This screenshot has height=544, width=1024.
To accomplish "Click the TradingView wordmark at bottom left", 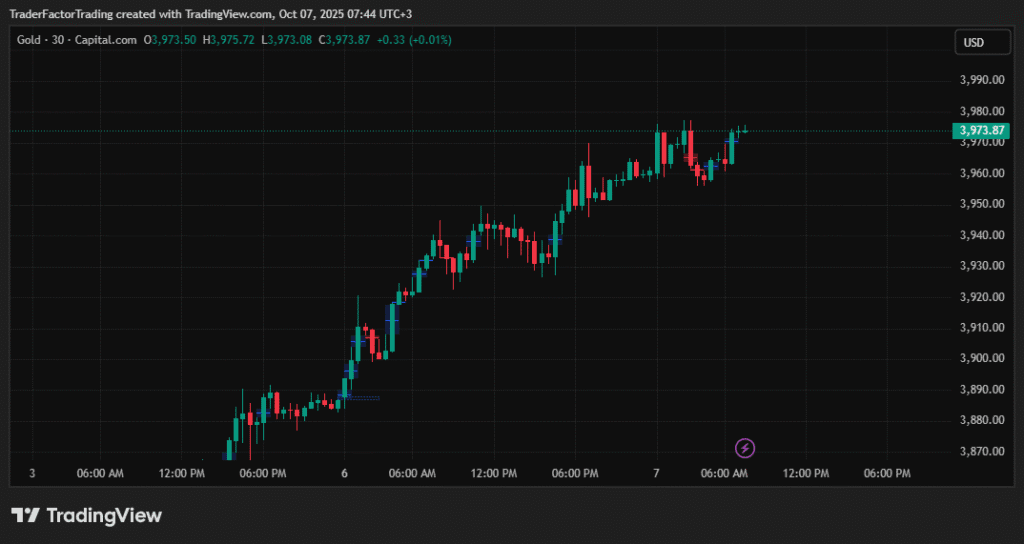I will point(104,516).
